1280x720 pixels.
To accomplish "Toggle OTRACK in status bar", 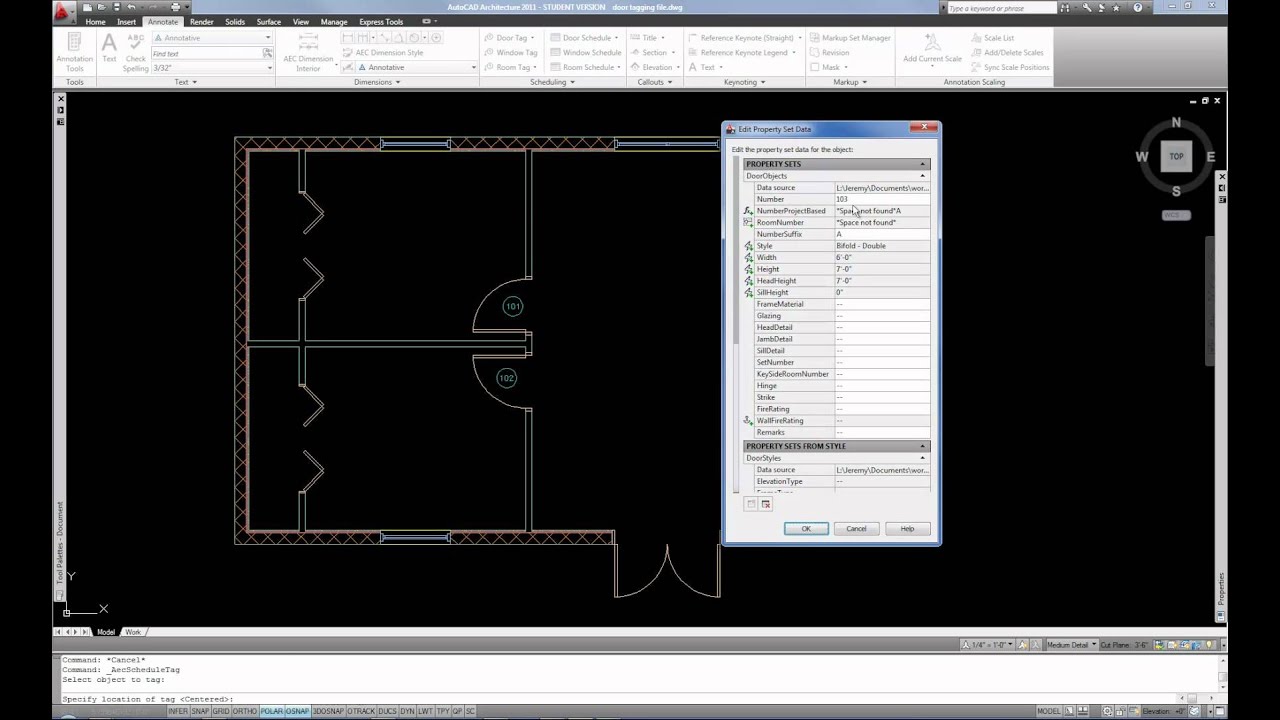I will [x=360, y=711].
